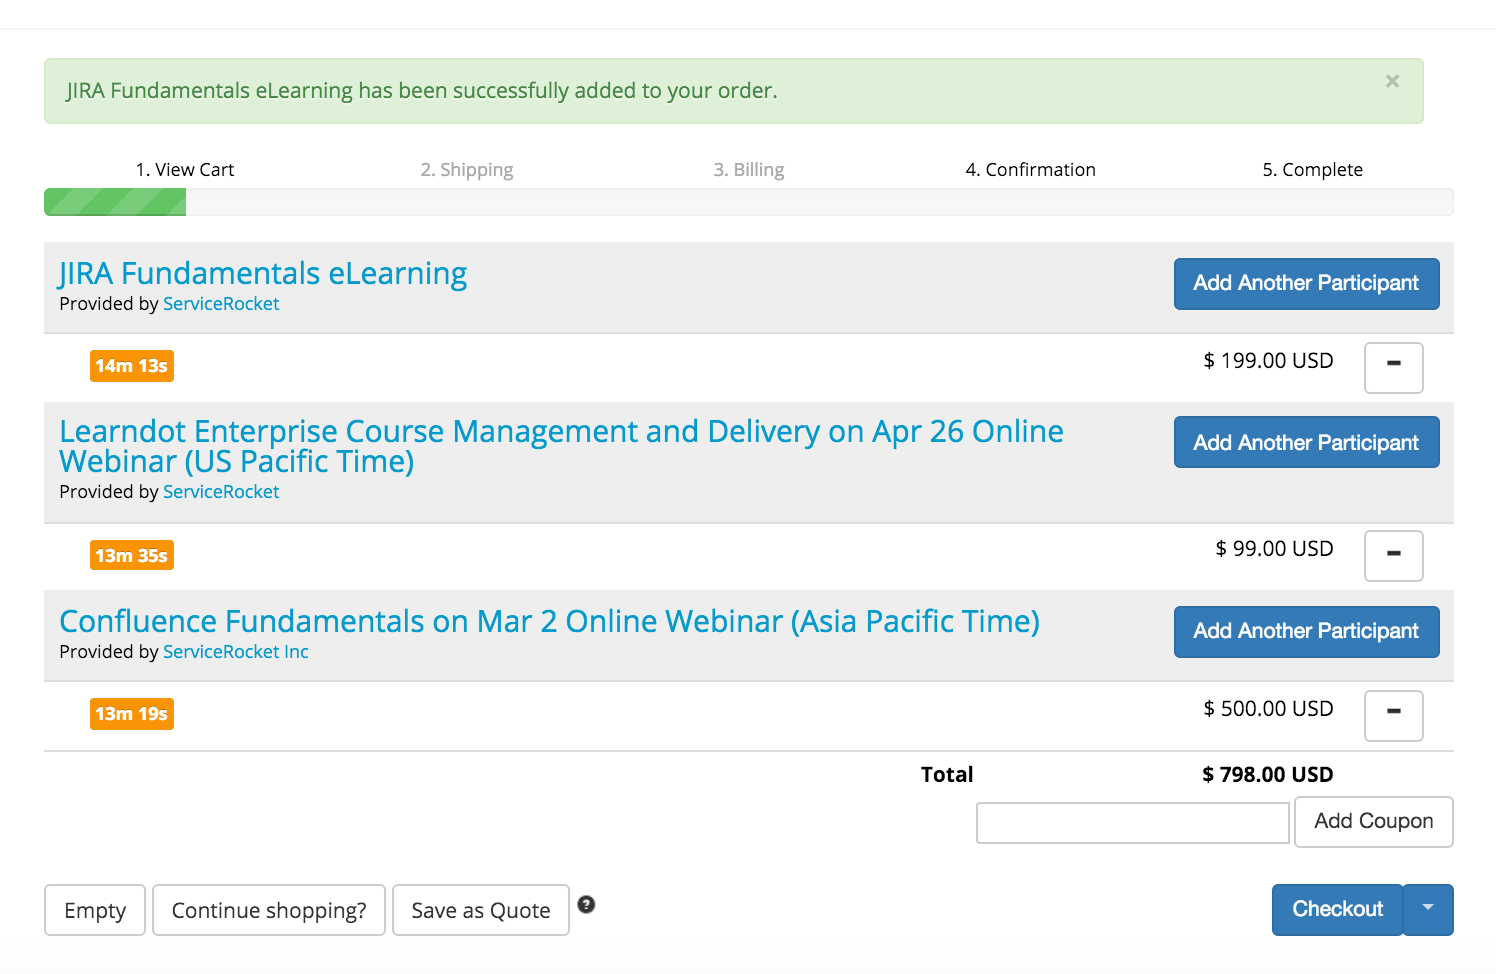
Task: Dismiss the green success alert
Action: pyautogui.click(x=1392, y=81)
